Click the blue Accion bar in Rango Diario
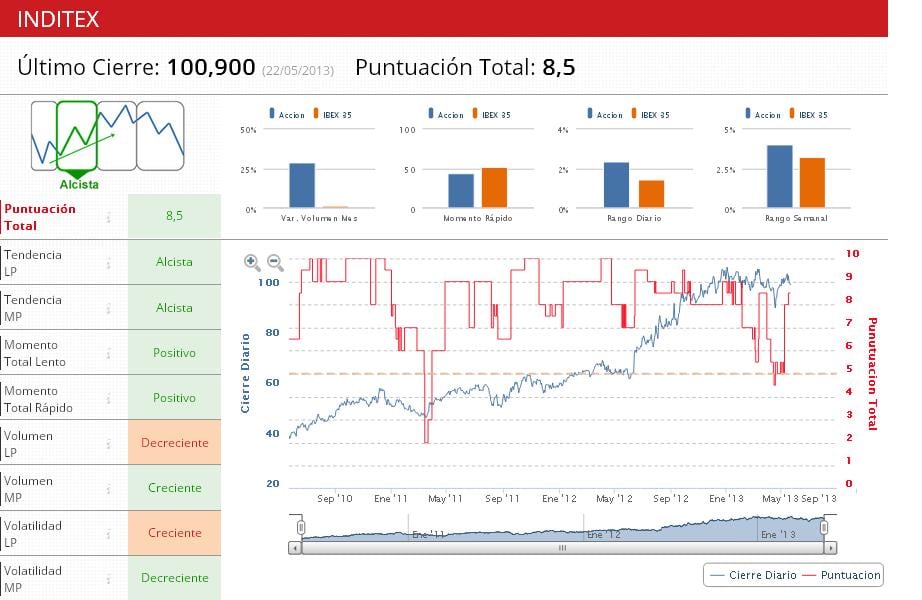 click(x=616, y=185)
